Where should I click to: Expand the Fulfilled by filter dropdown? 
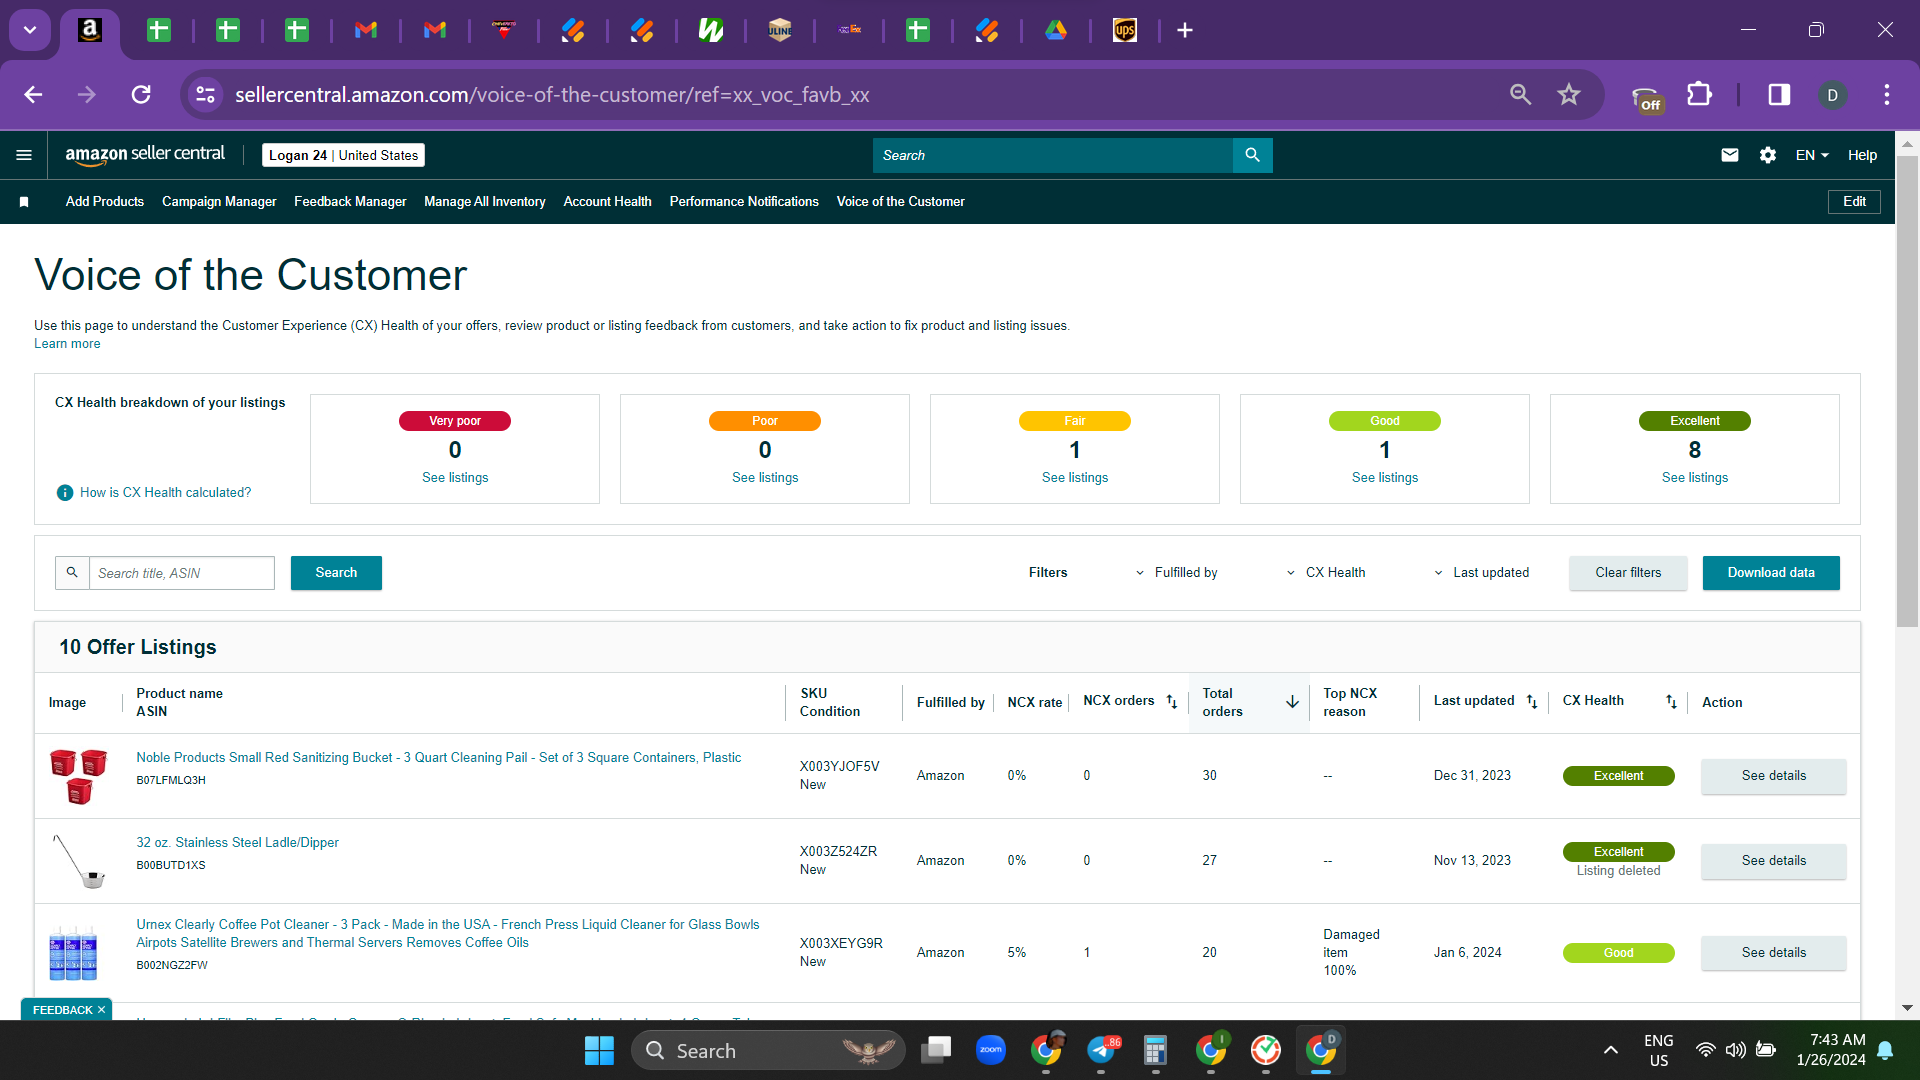pyautogui.click(x=1177, y=573)
